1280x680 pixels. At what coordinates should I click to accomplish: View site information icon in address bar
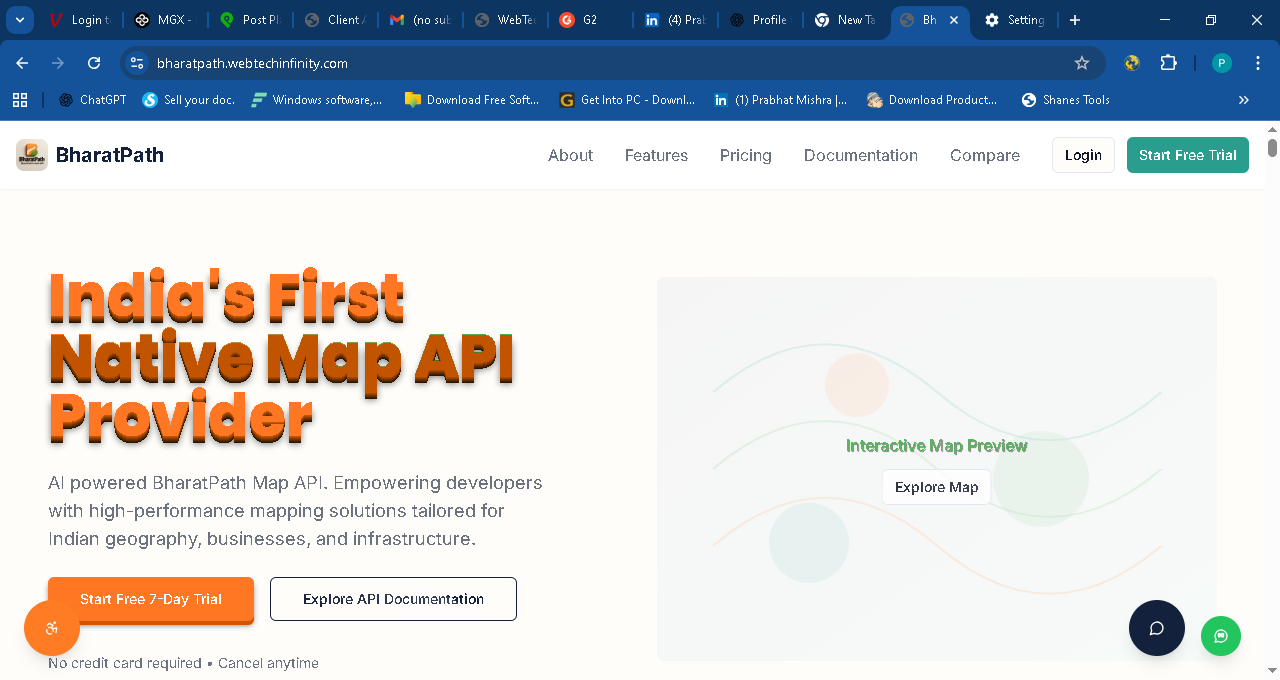(x=138, y=63)
